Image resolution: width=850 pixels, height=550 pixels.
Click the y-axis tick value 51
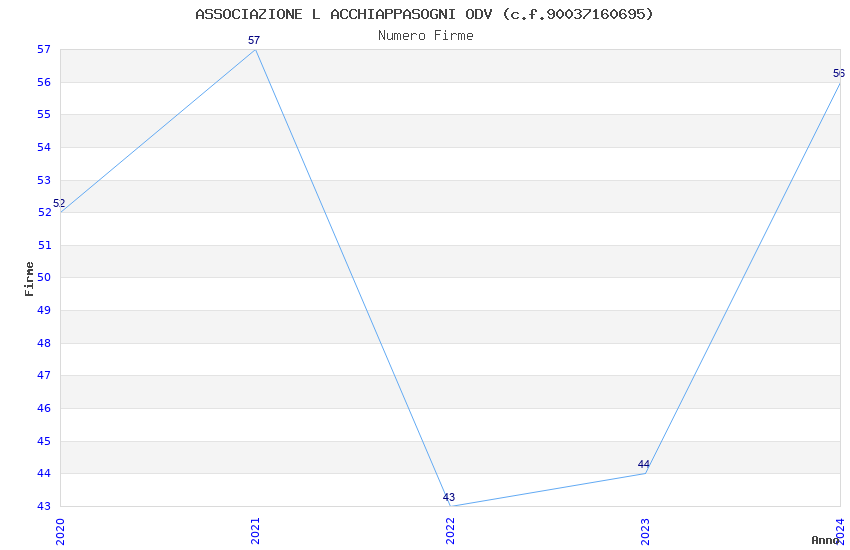44,245
